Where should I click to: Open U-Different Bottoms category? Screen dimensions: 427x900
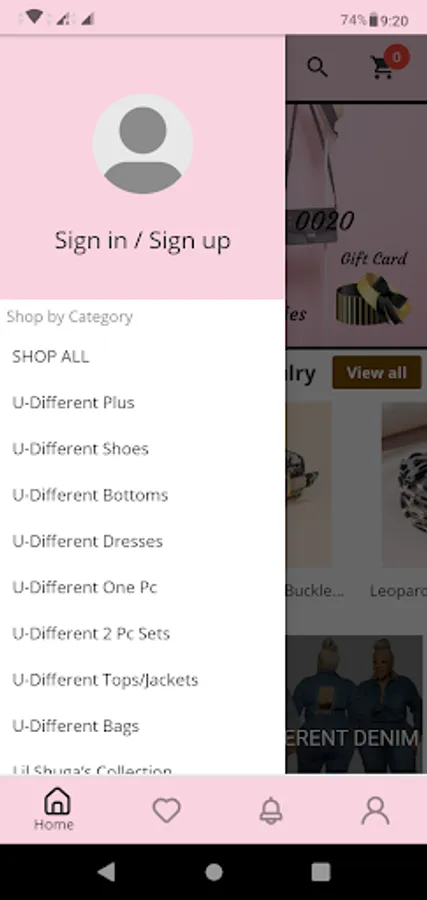click(142, 495)
